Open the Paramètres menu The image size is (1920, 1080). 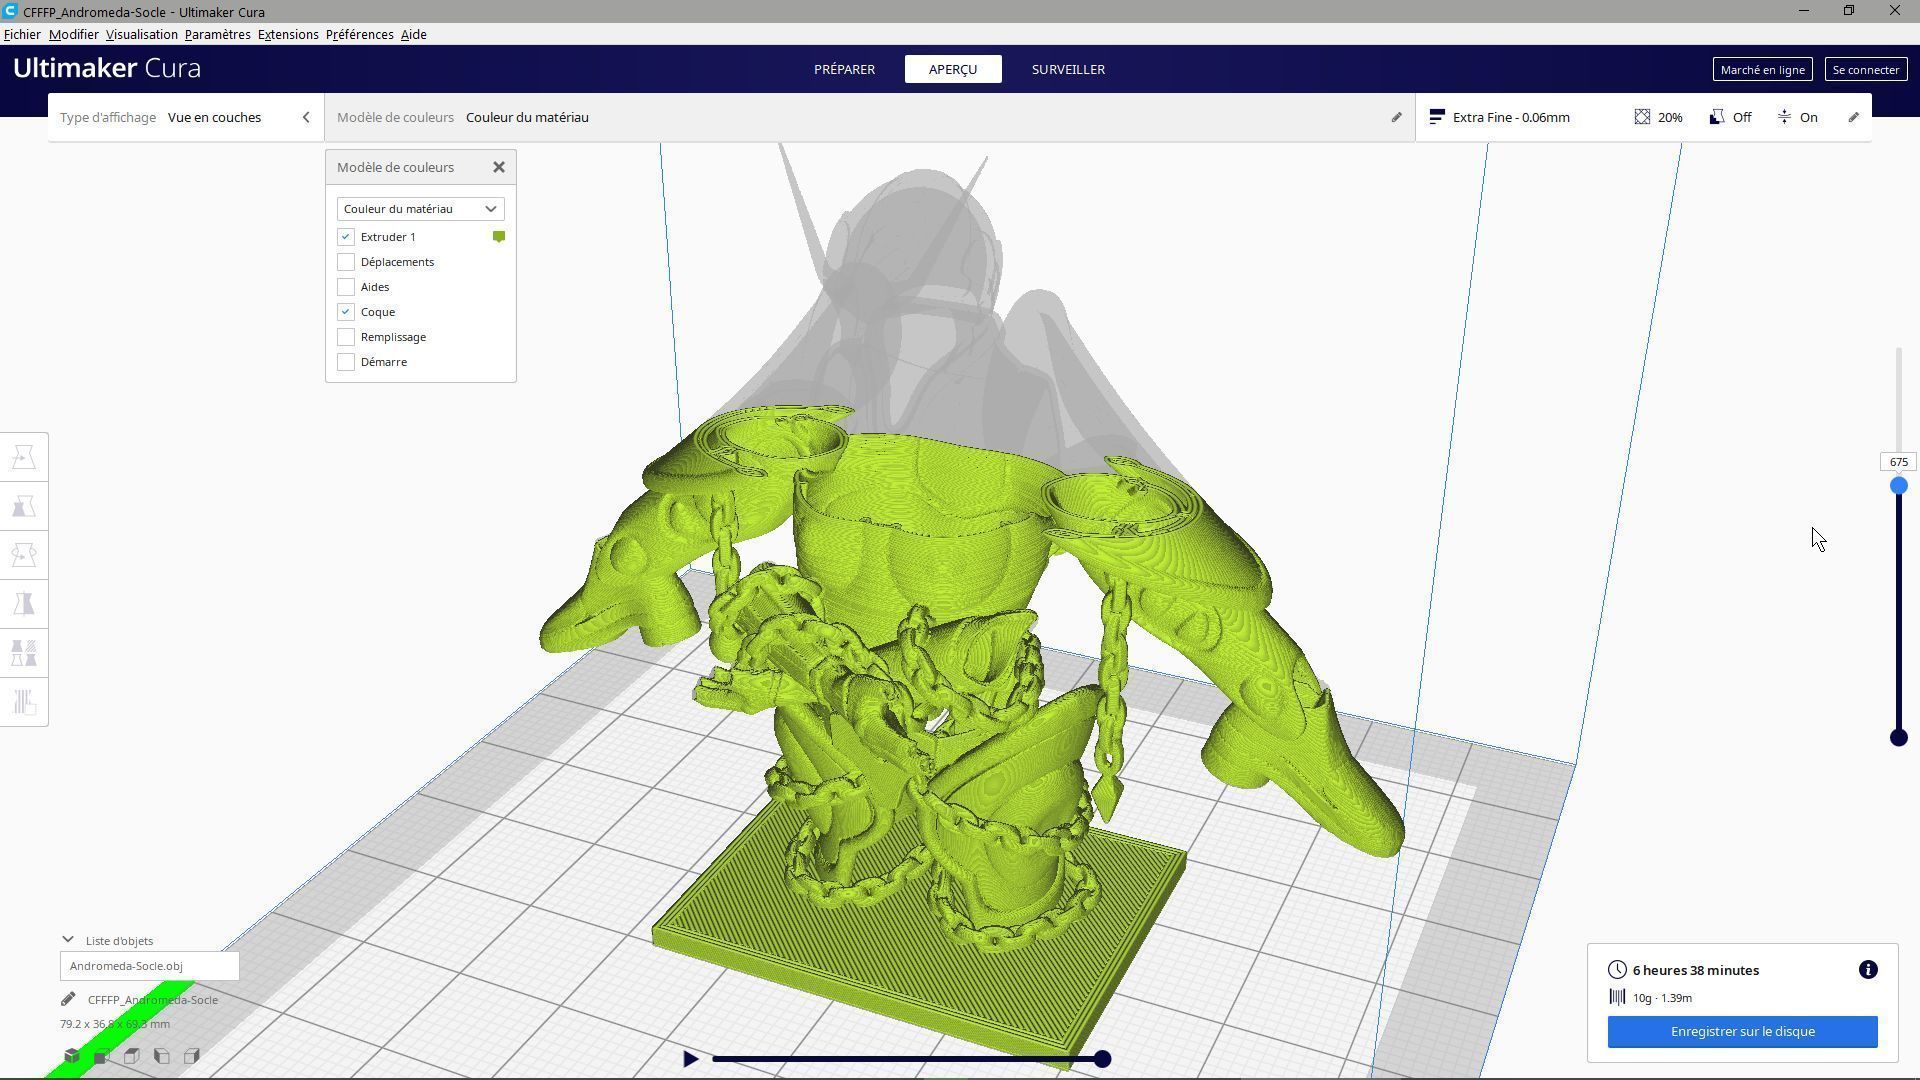coord(217,34)
